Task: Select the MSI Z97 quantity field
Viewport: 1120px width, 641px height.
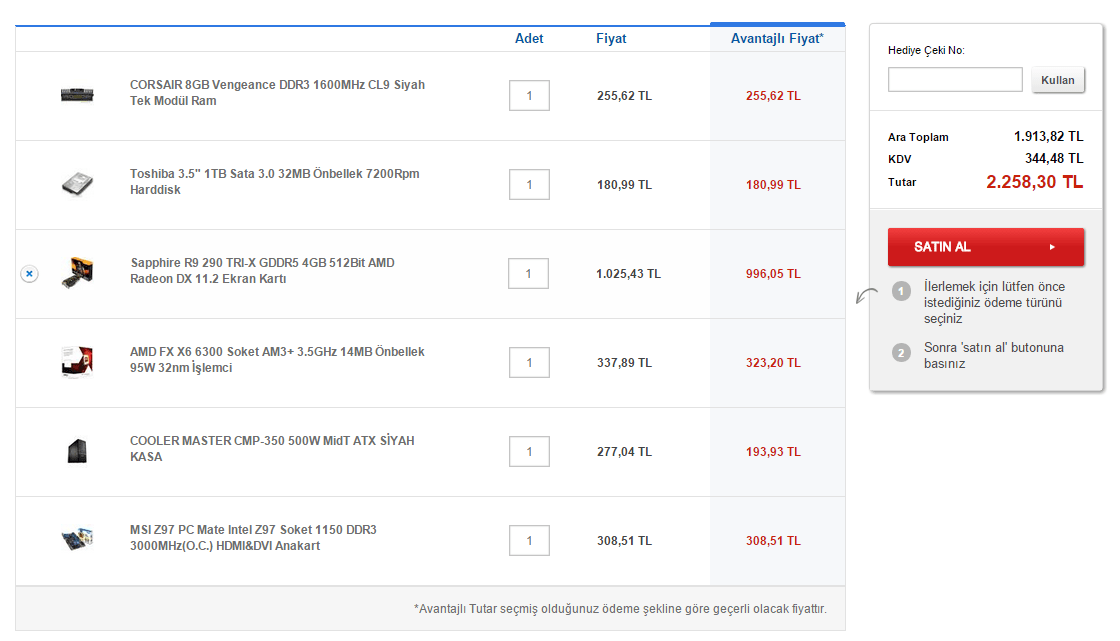Action: [529, 540]
